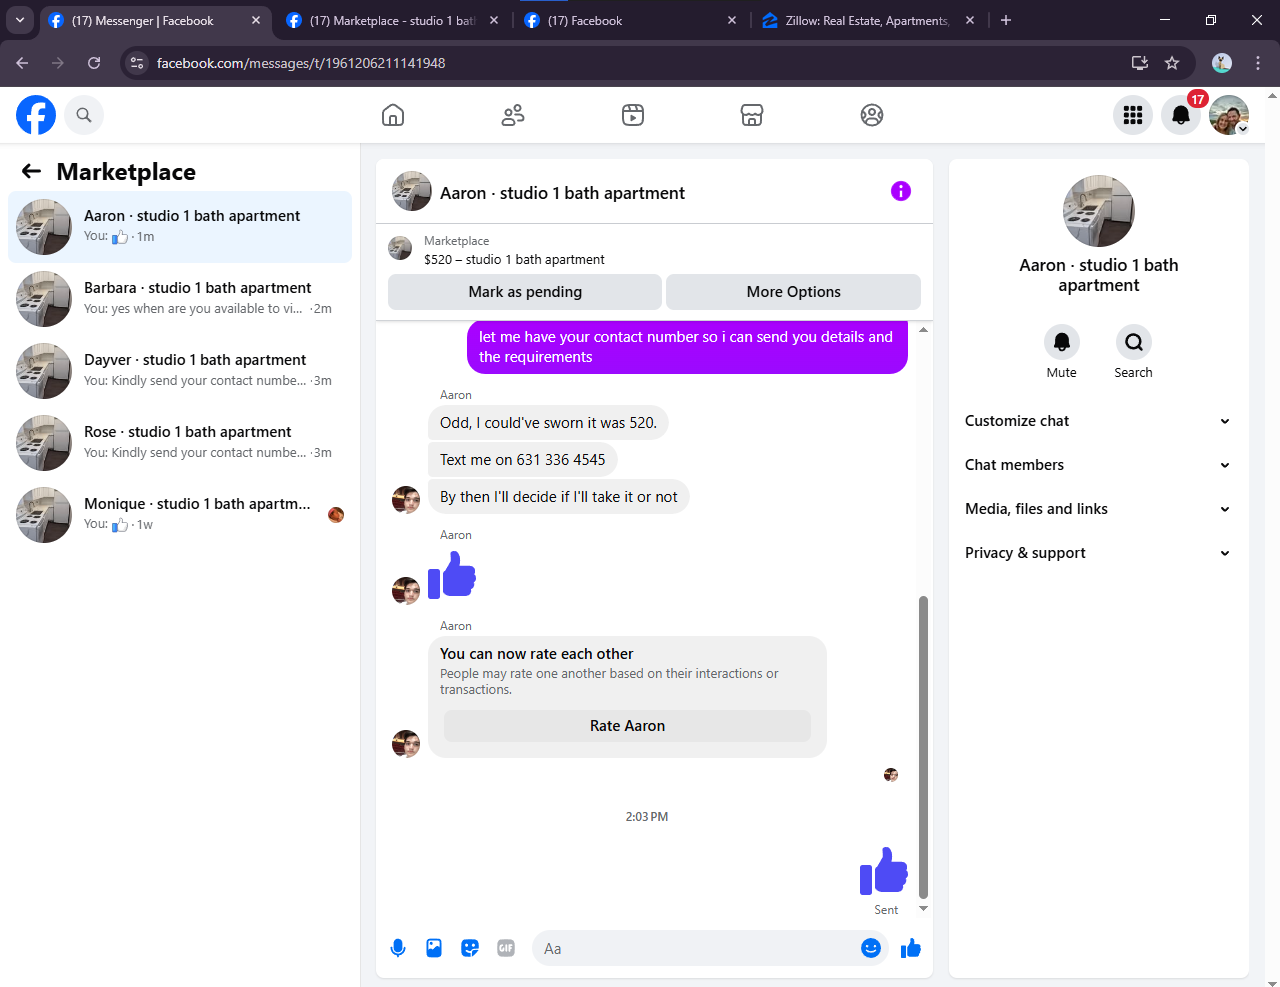1280x987 pixels.
Task: Click Aaron's large listing thumbnail in side panel
Action: (x=1098, y=211)
